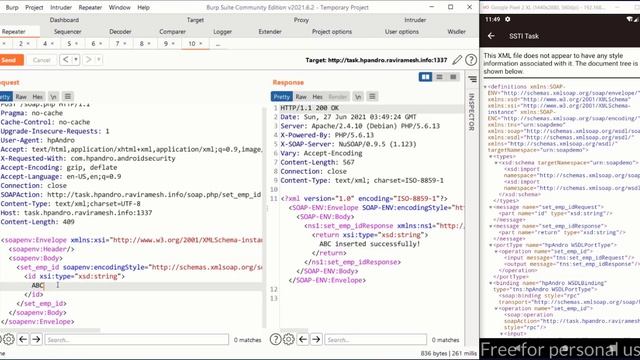The height and width of the screenshot is (360, 640).
Task: Focus the request search field
Action: click(137, 340)
